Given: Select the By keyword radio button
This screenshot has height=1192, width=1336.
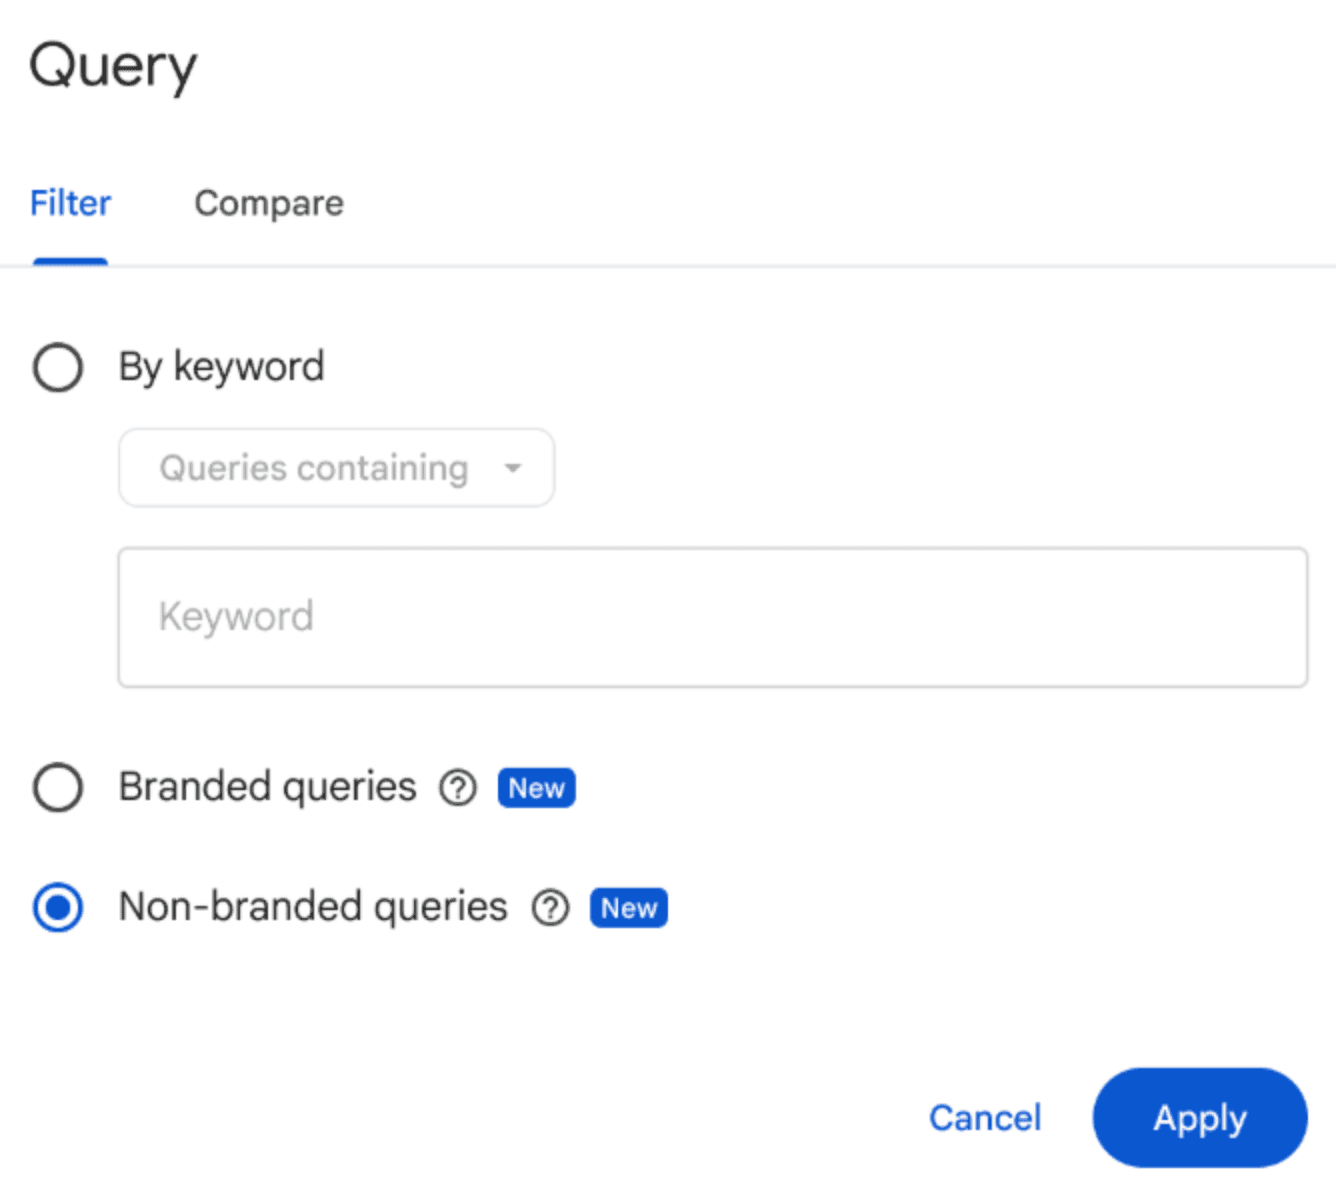Looking at the screenshot, I should [x=57, y=367].
